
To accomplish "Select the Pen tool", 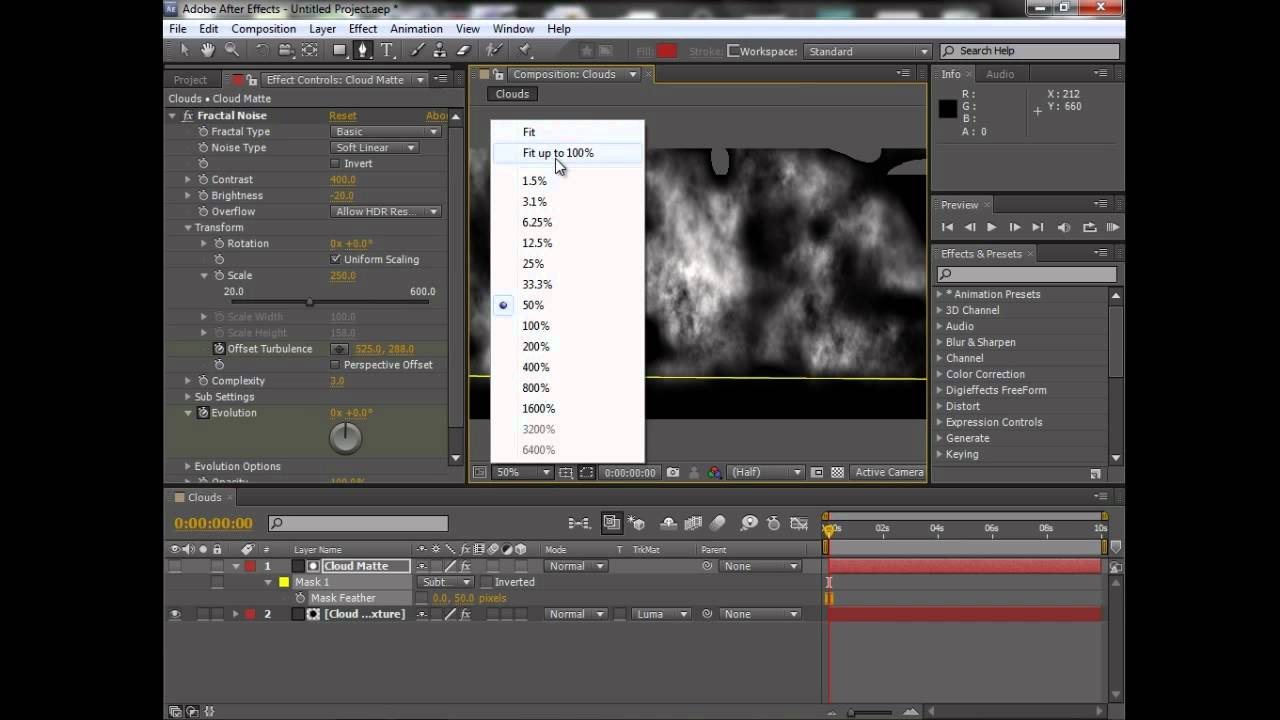I will [x=363, y=50].
